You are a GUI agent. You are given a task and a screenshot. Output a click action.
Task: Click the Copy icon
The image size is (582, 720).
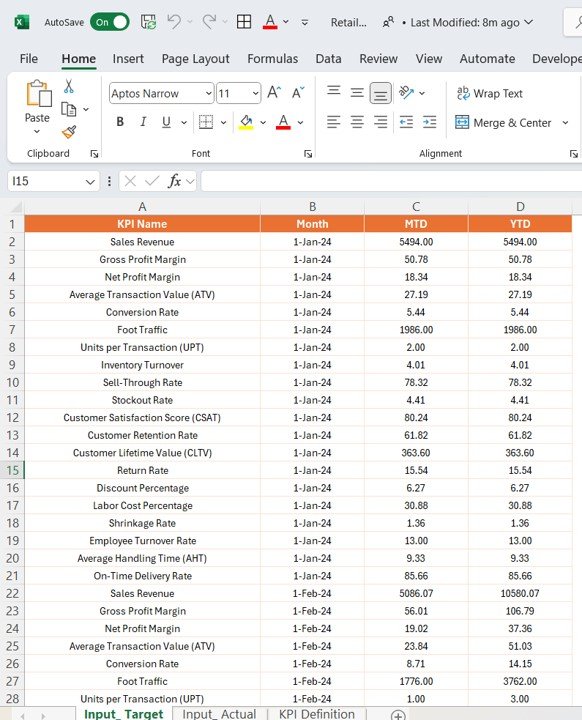[x=69, y=109]
